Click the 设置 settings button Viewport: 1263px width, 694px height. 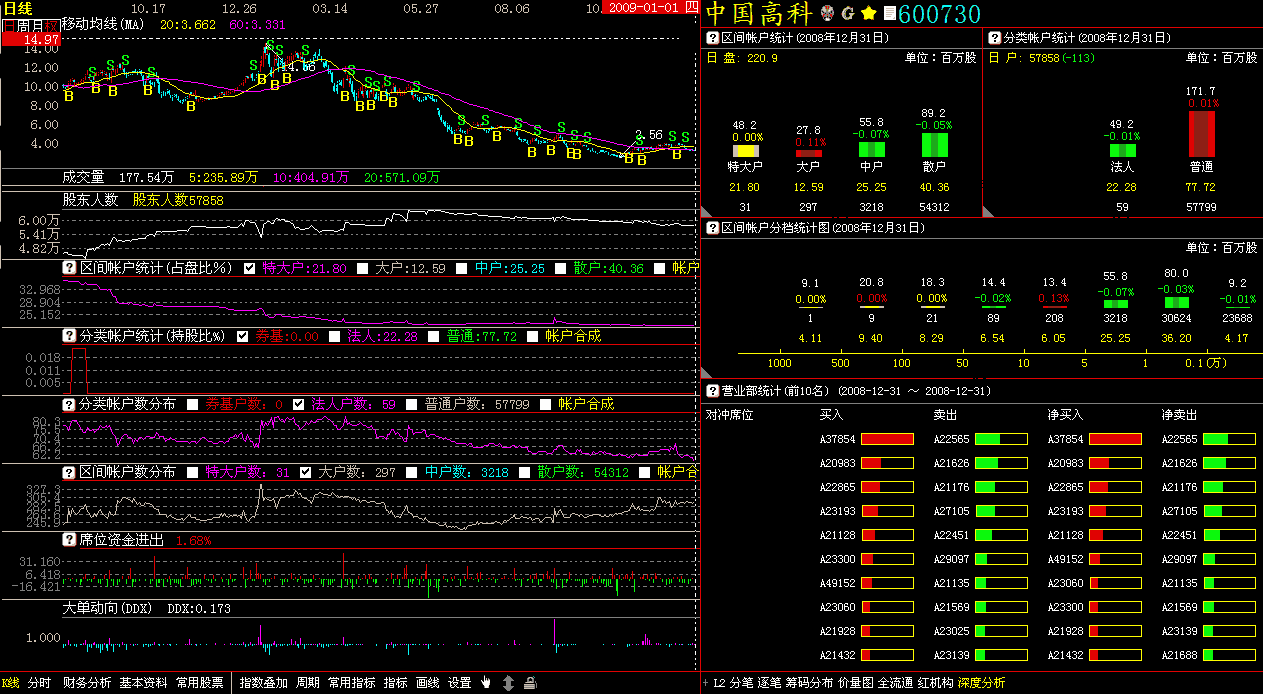tap(459, 683)
